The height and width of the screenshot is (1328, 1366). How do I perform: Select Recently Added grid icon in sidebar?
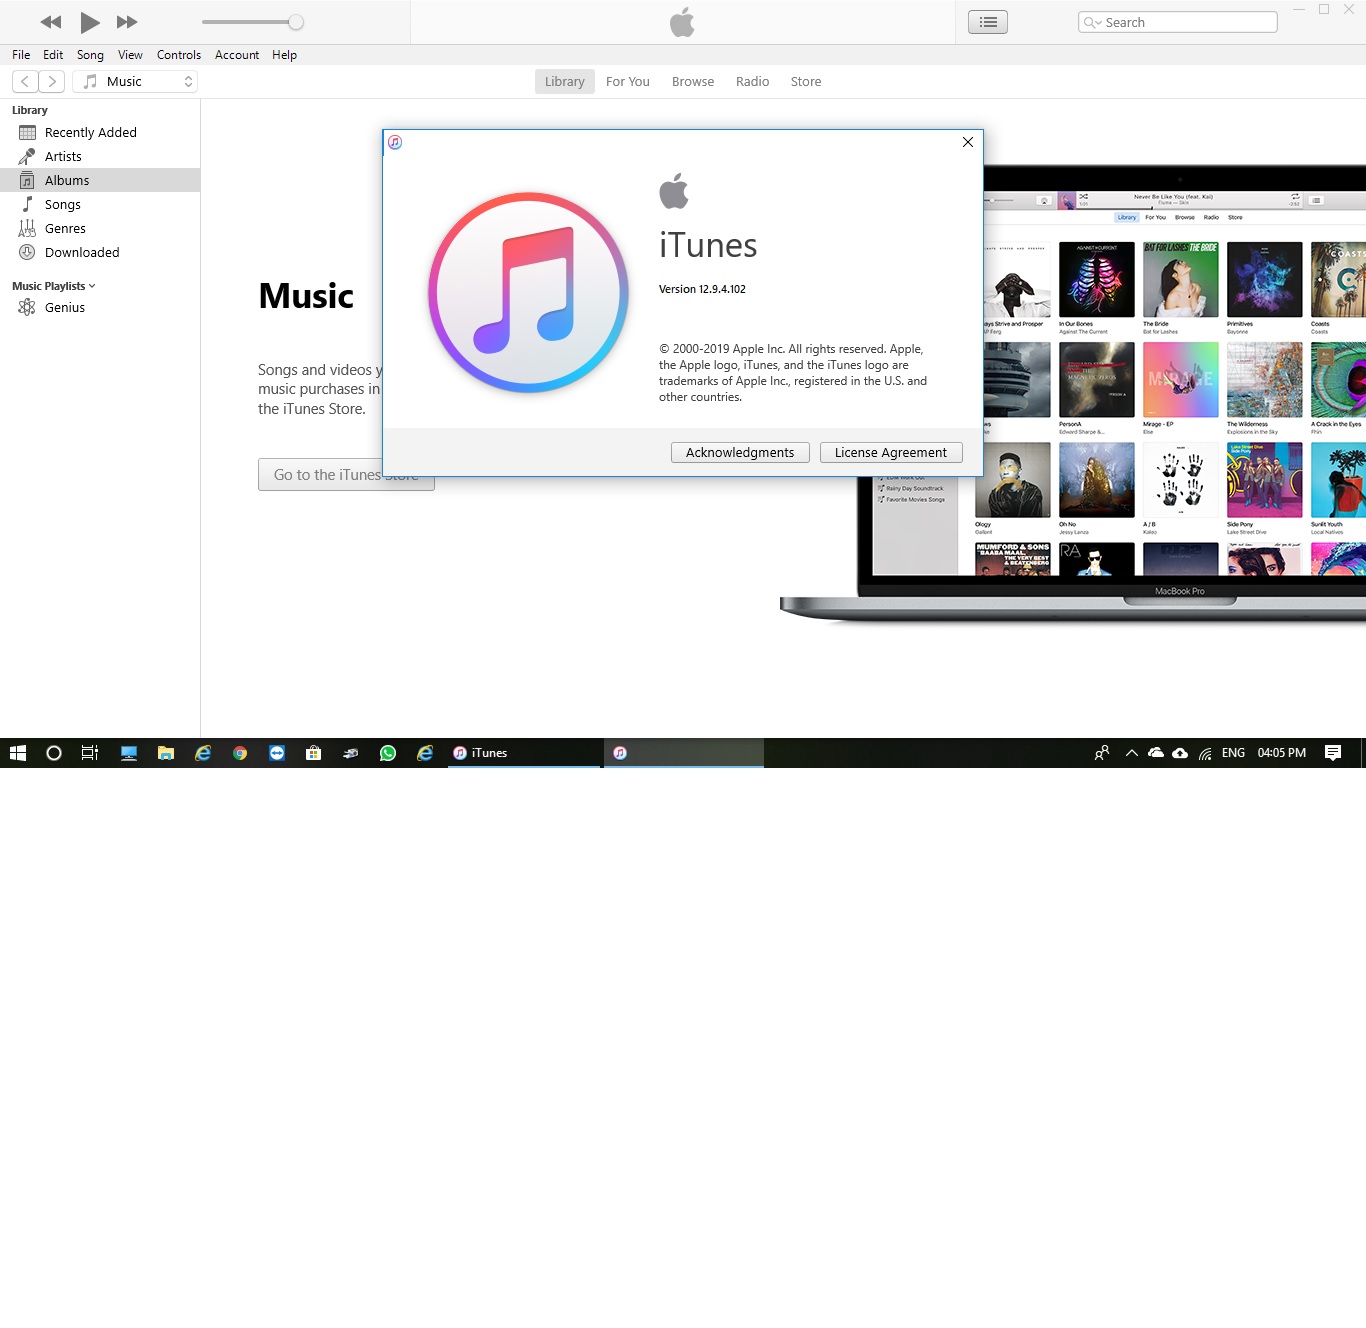coord(27,133)
